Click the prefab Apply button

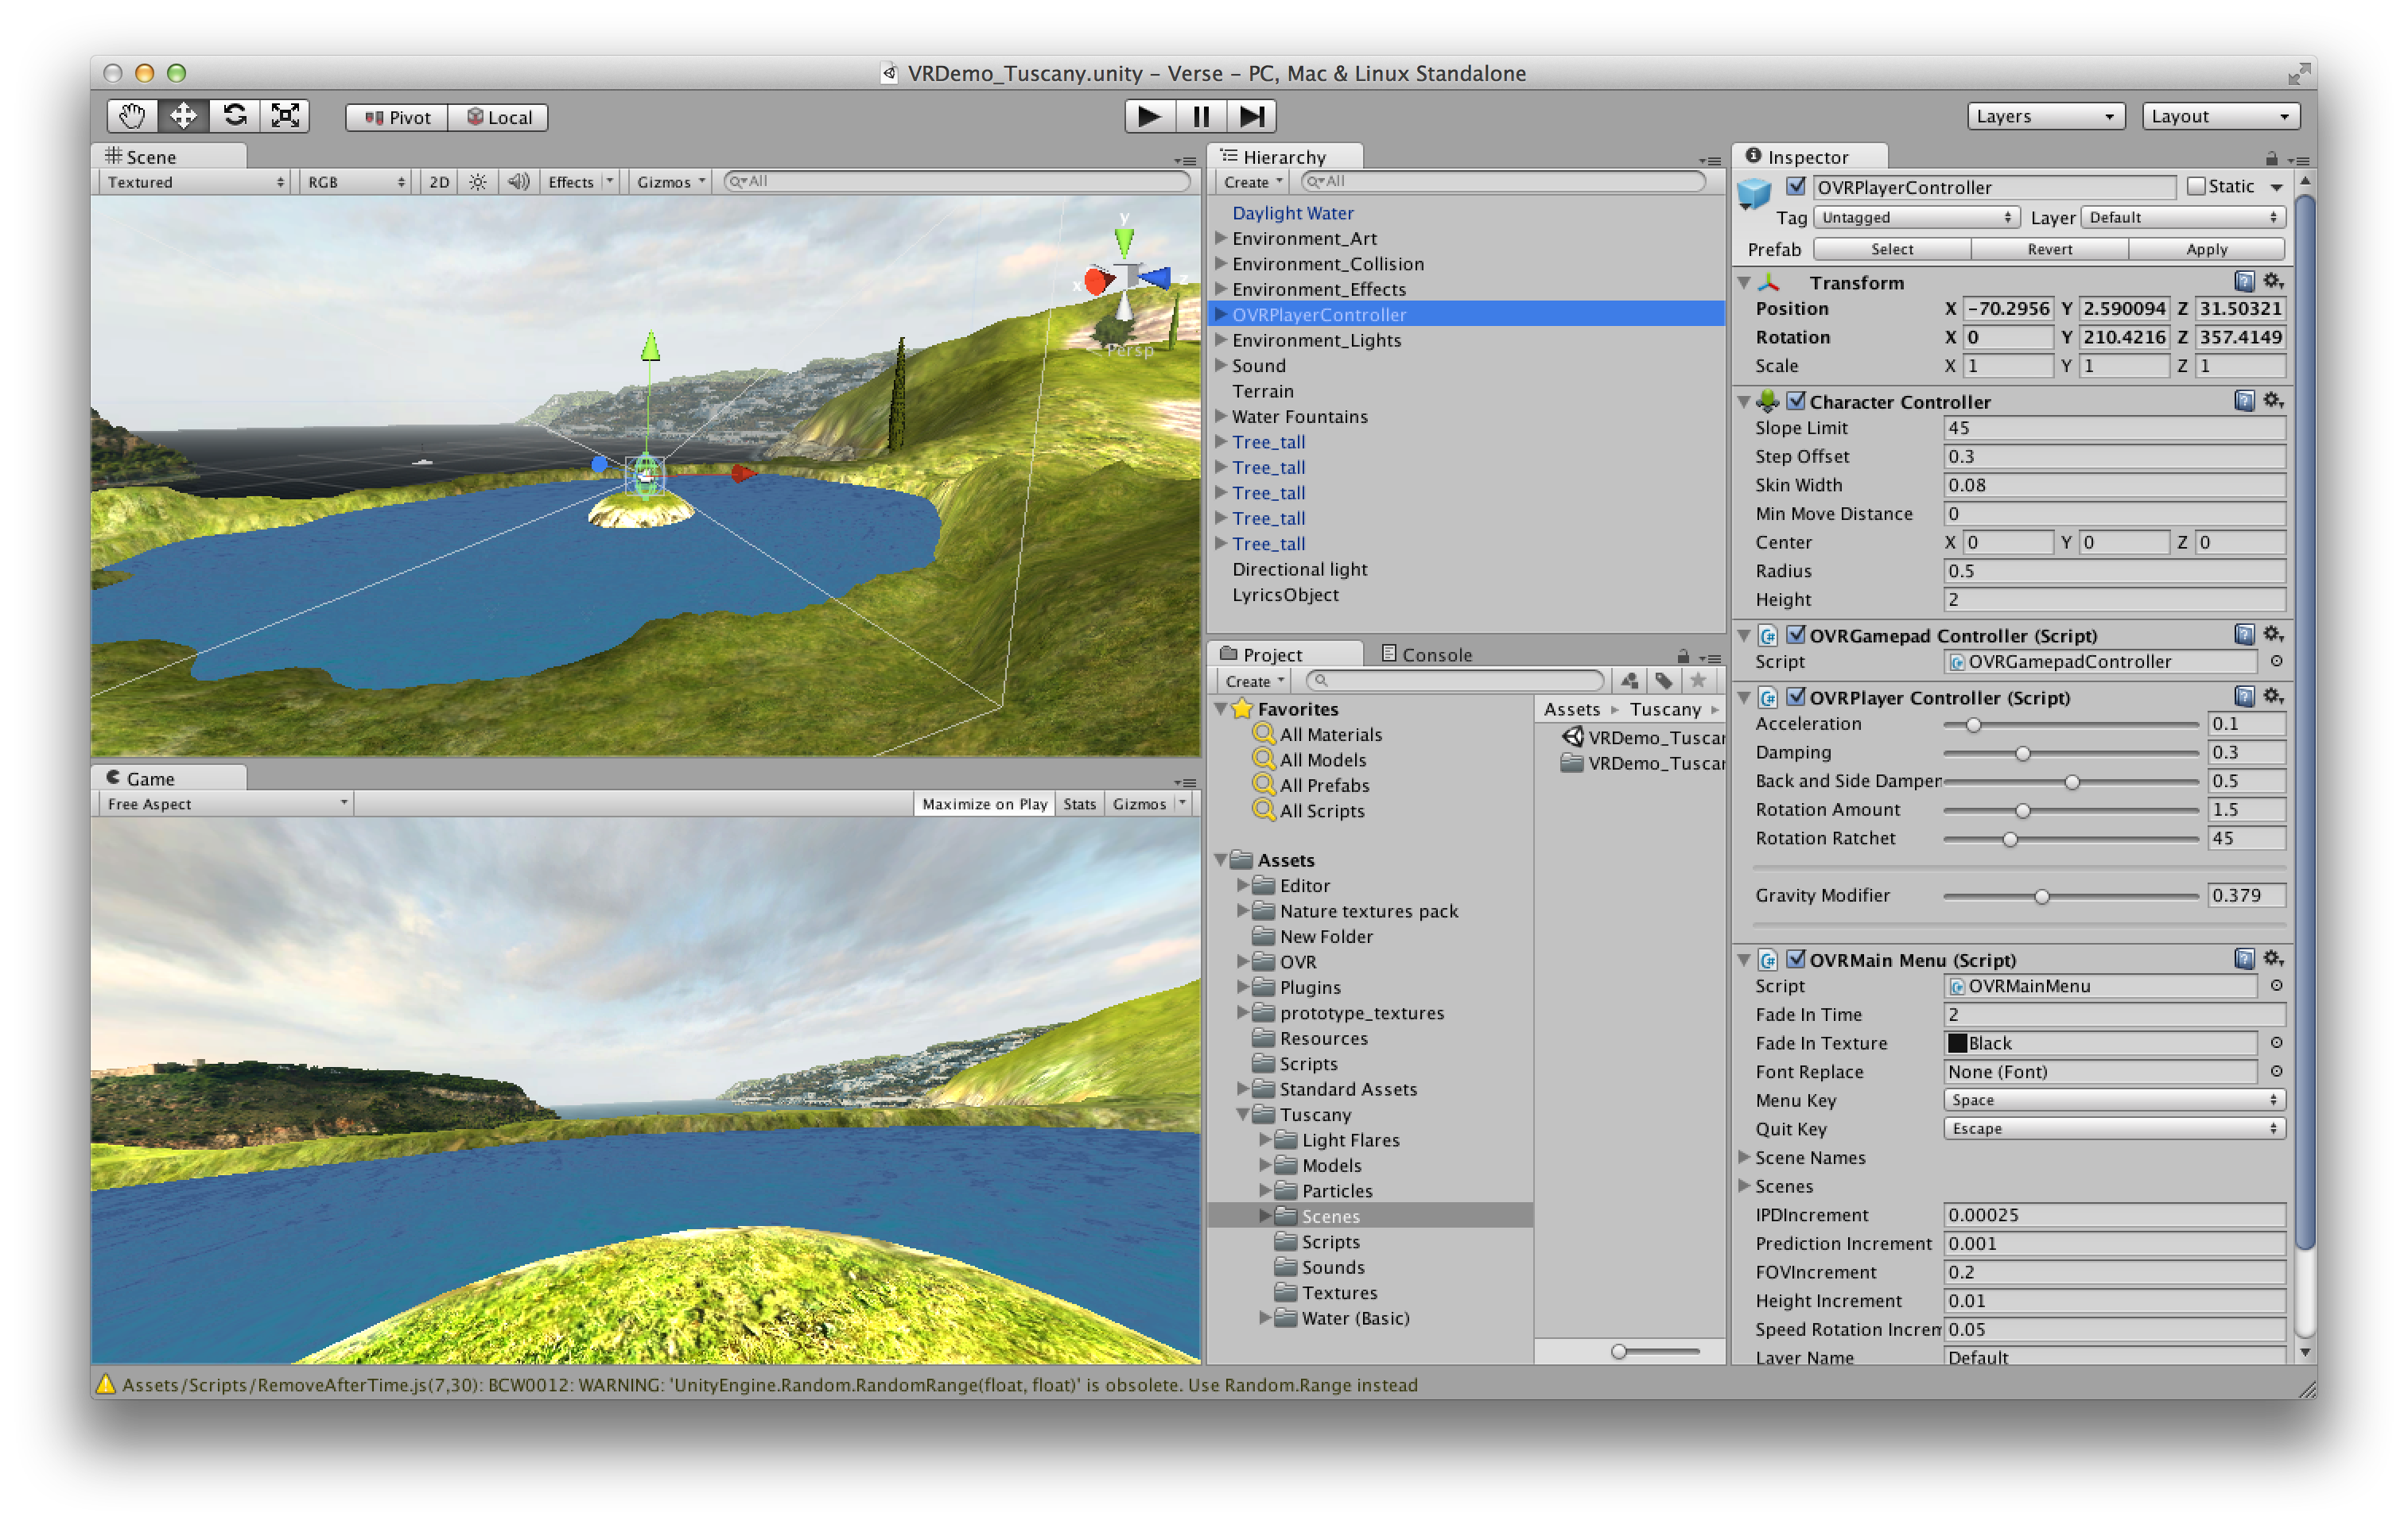click(x=2206, y=249)
